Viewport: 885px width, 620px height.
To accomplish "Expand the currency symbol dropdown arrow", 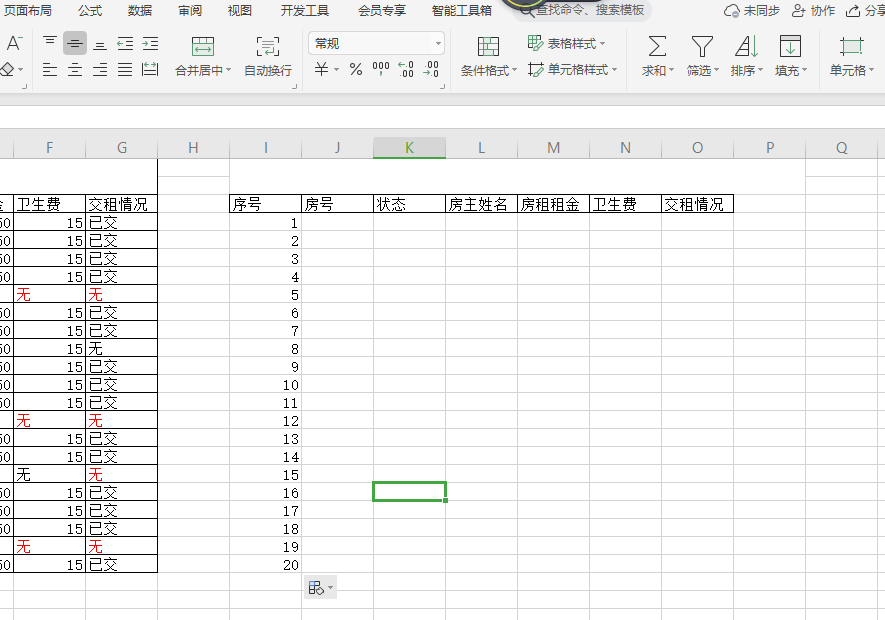I will [x=336, y=70].
